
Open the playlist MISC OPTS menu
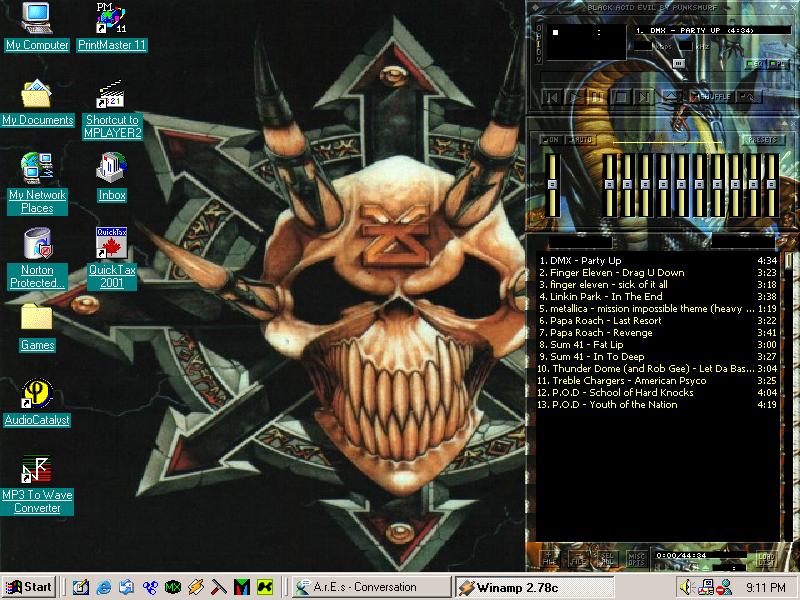(x=636, y=558)
